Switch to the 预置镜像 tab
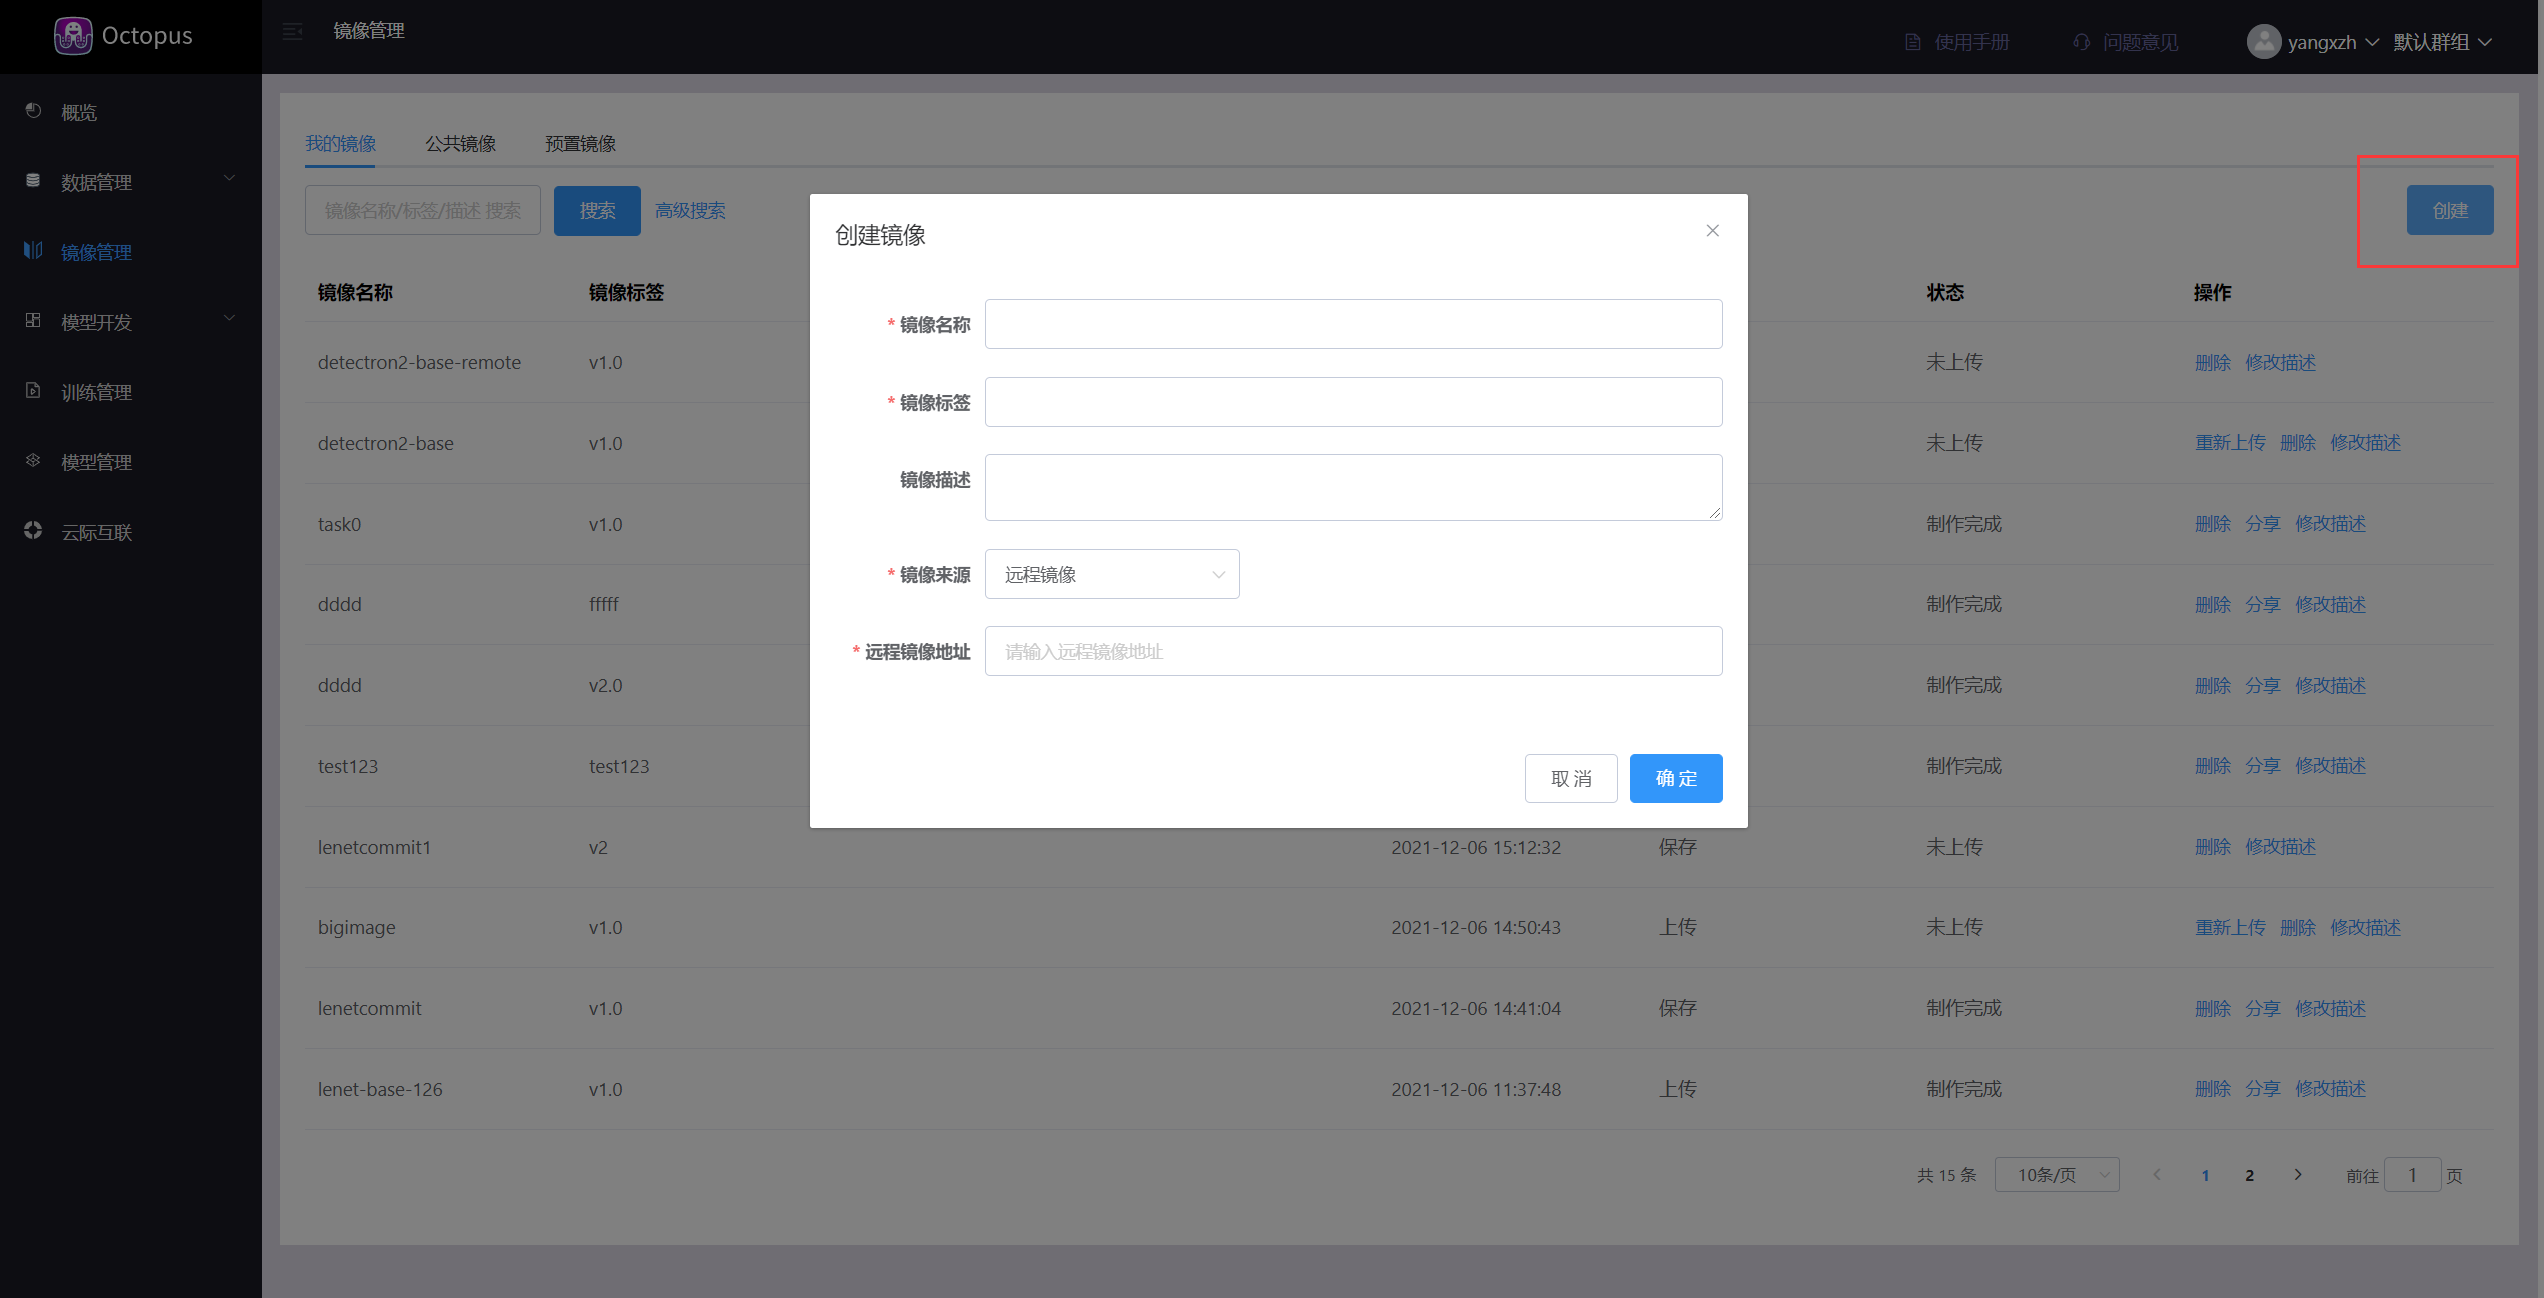Screen dimensions: 2544x1298 point(580,144)
